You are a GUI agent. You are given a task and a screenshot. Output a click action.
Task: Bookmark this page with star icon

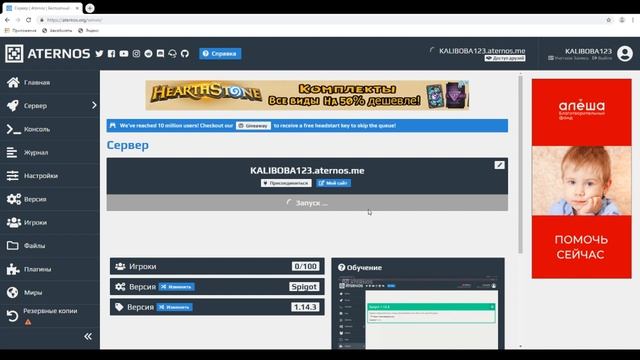pos(609,20)
